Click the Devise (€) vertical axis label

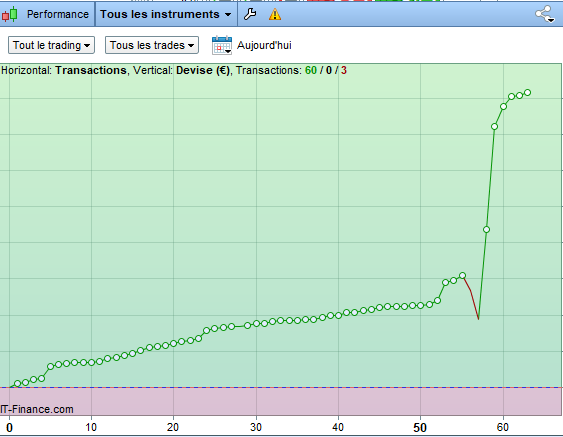[203, 70]
